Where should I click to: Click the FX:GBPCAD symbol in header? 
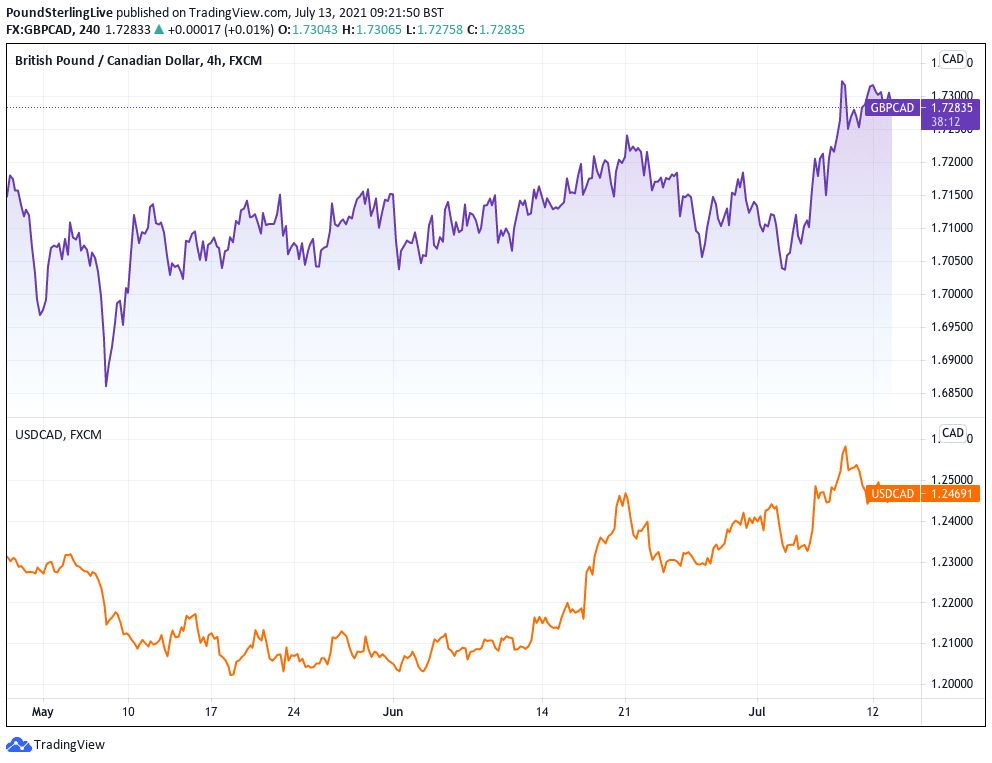tap(42, 30)
